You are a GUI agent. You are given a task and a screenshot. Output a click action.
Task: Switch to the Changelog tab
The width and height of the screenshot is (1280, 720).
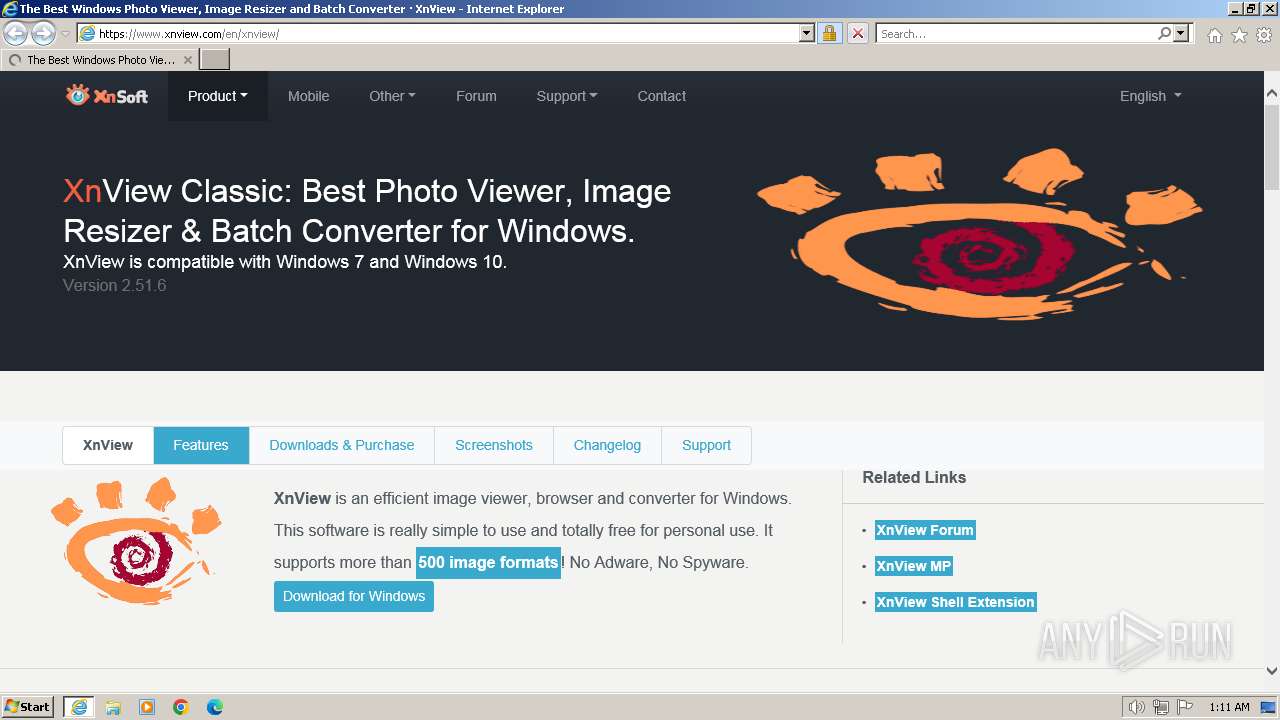(607, 445)
